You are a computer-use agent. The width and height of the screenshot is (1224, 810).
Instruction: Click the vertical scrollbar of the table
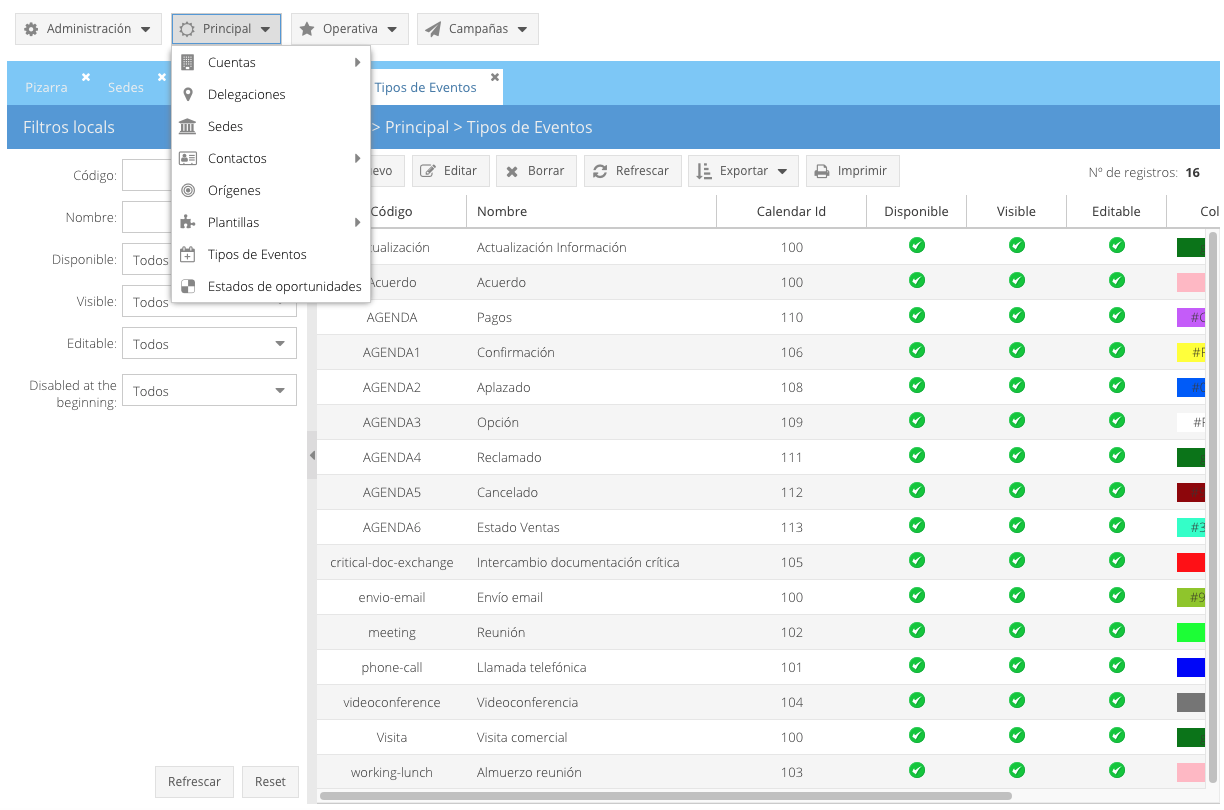1212,505
